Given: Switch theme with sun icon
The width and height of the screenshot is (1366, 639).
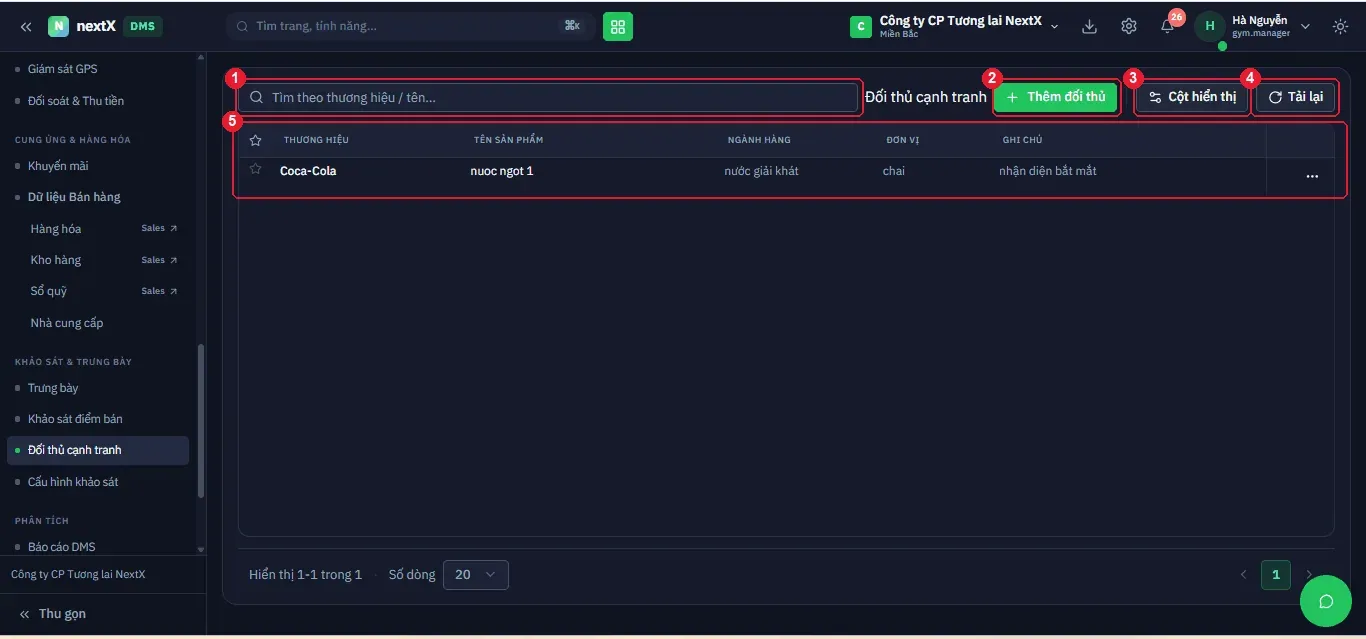Looking at the screenshot, I should pyautogui.click(x=1340, y=26).
